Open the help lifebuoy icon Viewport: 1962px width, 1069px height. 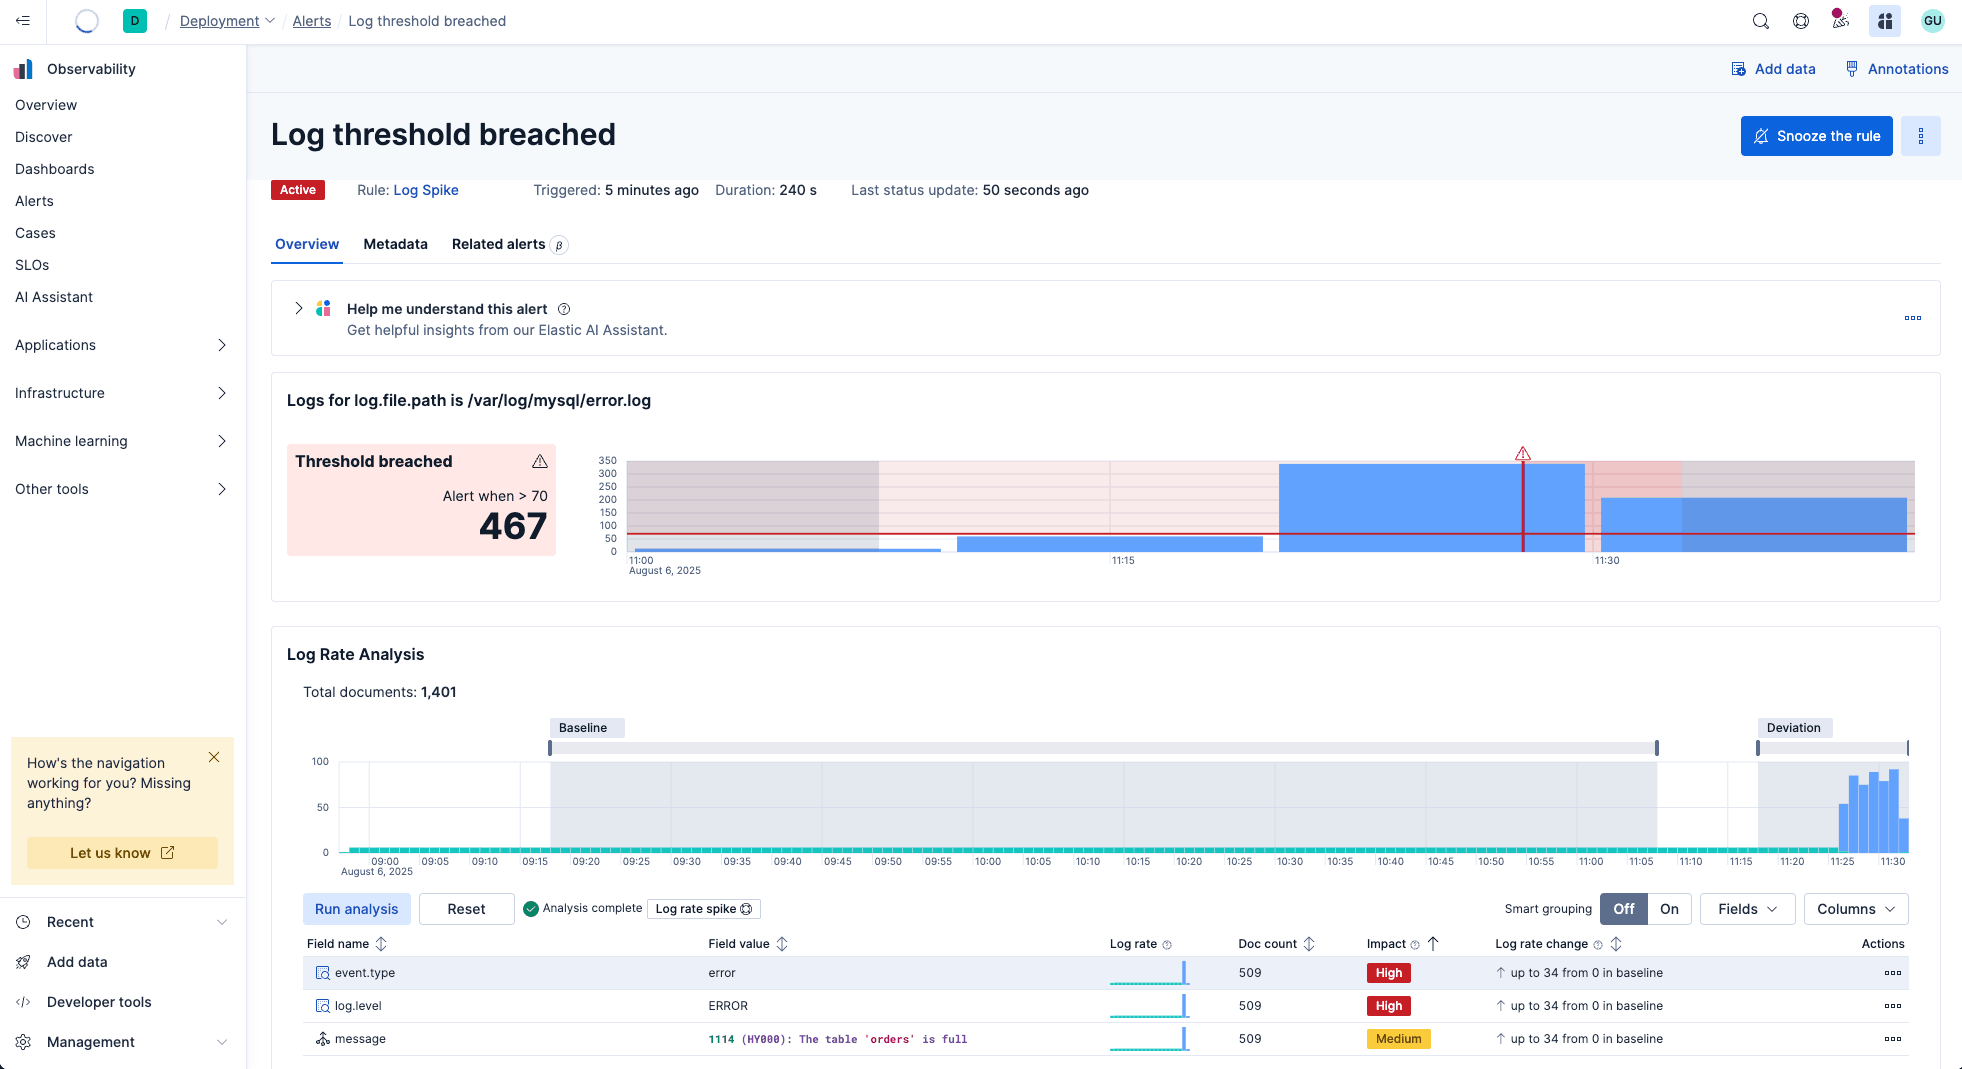point(1801,21)
